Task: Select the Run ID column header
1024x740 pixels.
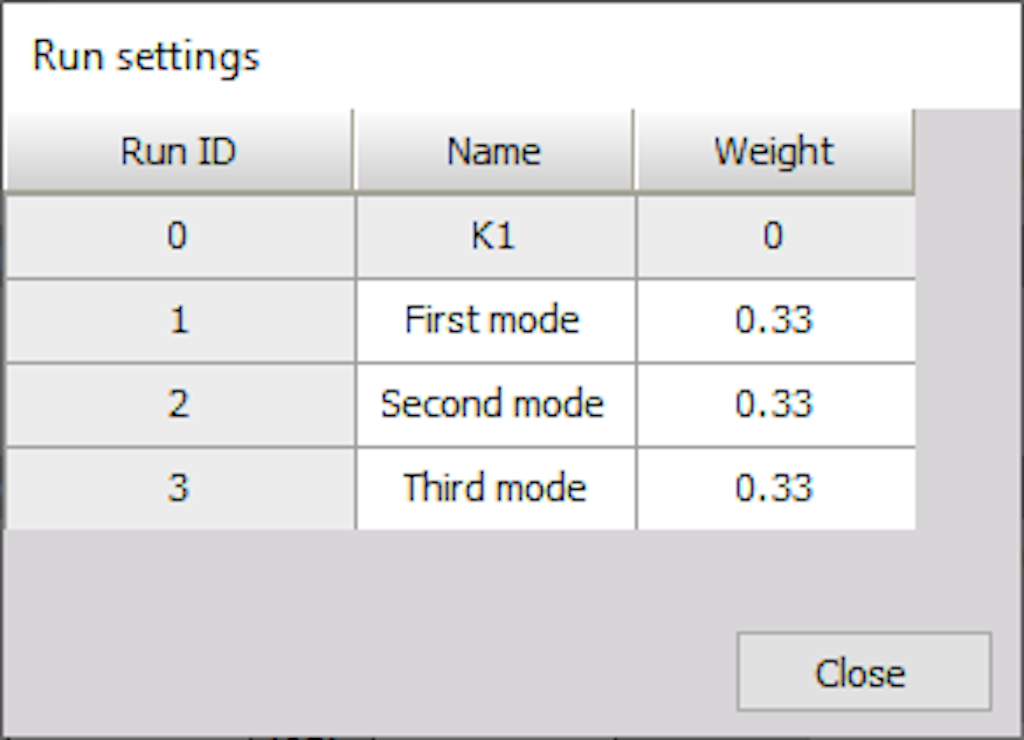Action: click(x=178, y=151)
